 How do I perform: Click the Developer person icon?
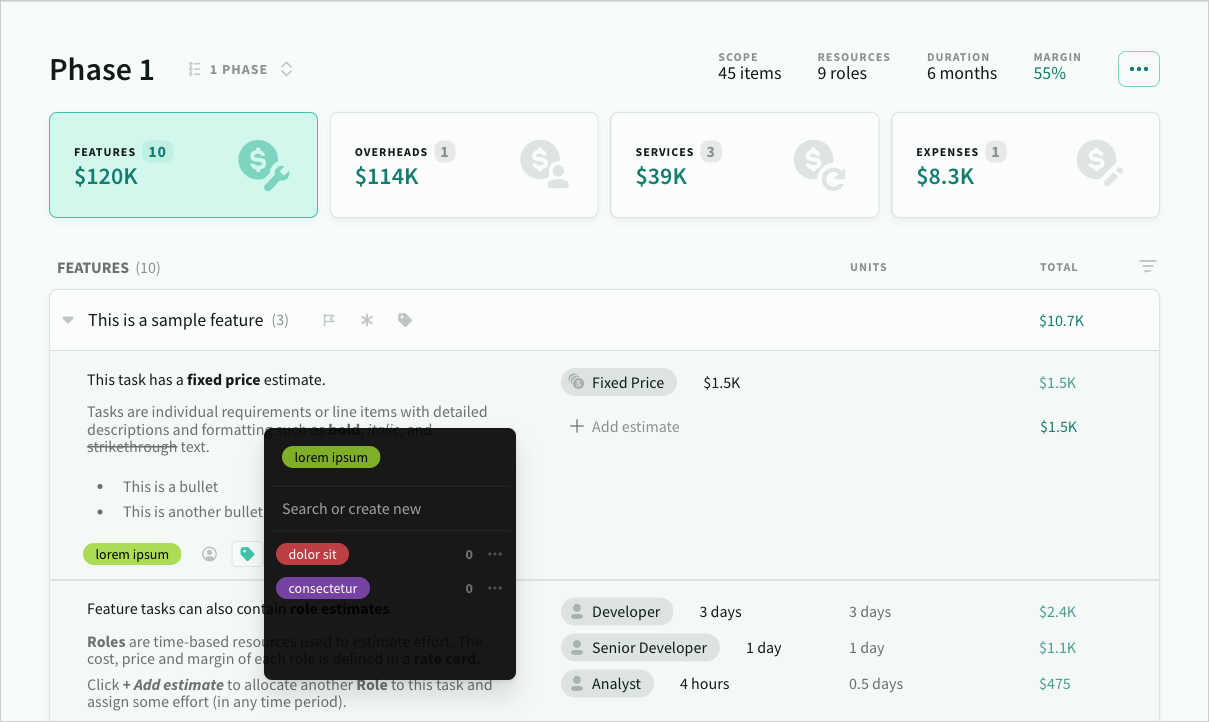pos(576,612)
